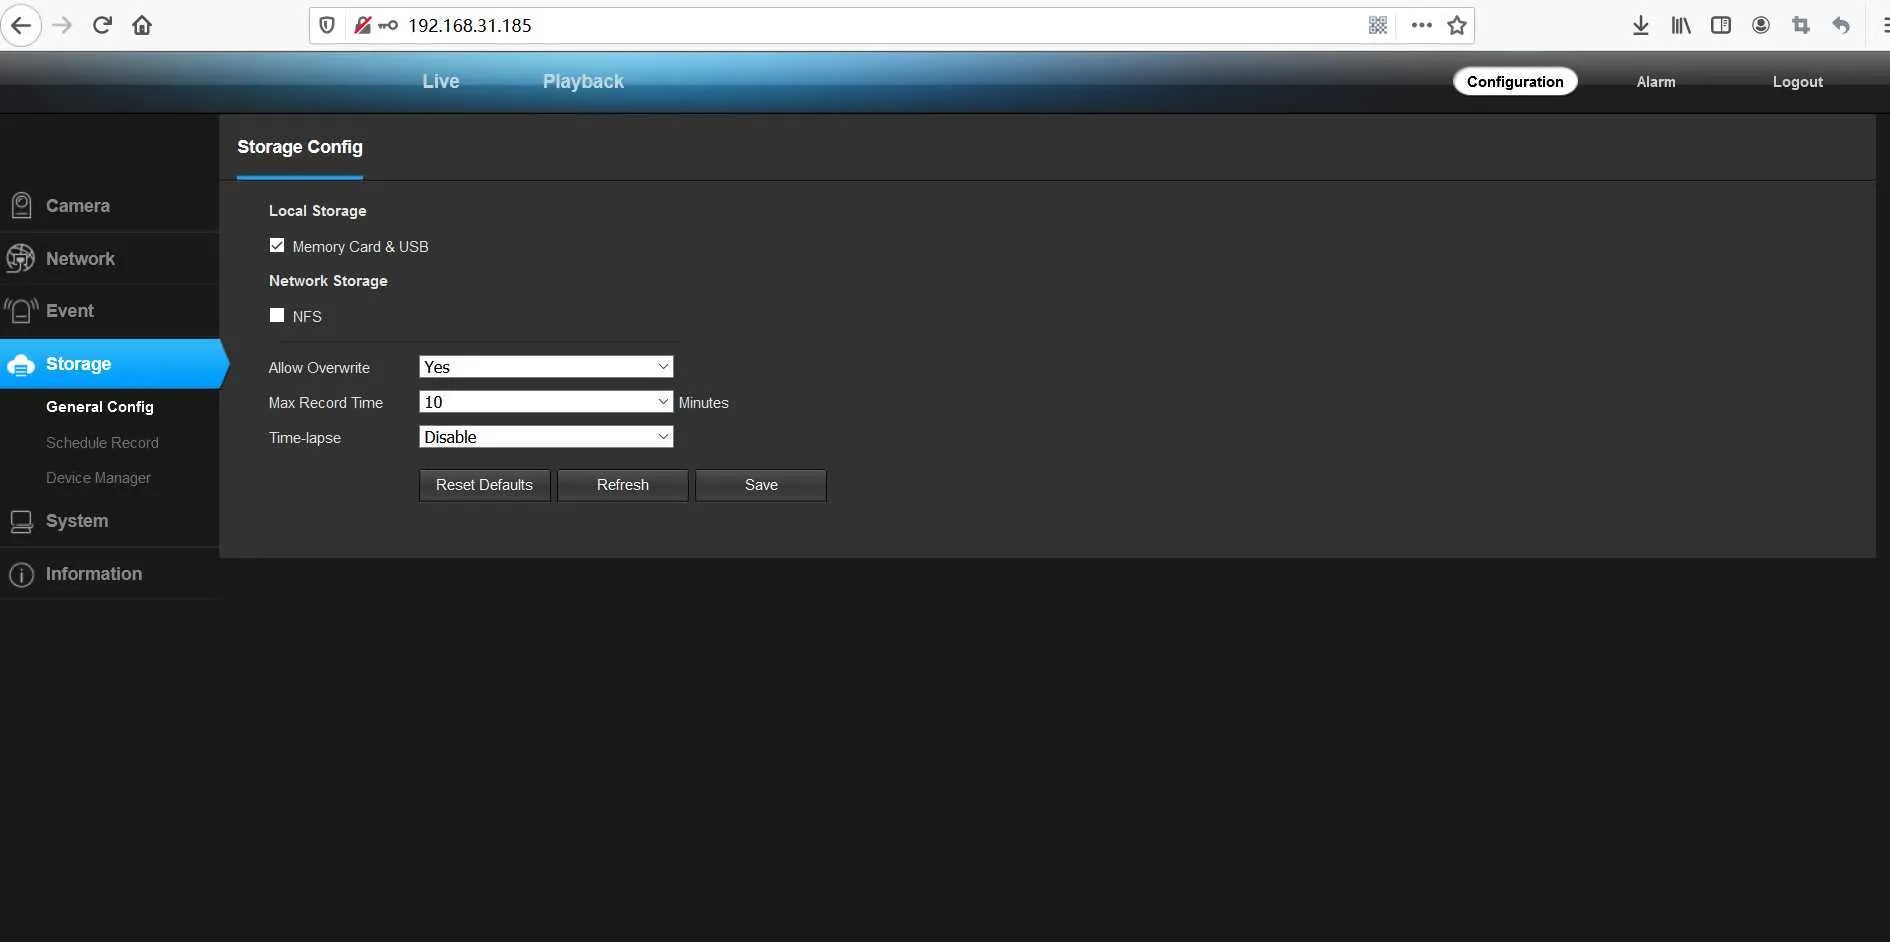Log out using the Logout link
This screenshot has width=1890, height=942.
1798,82
